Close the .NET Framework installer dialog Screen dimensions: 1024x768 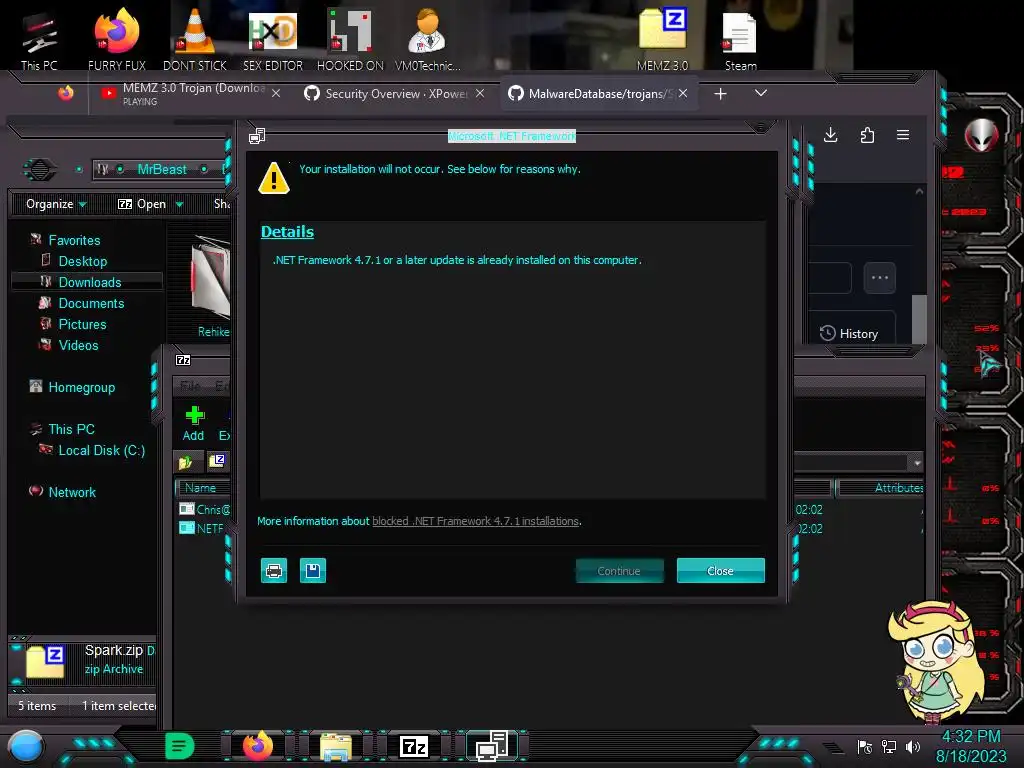point(720,571)
